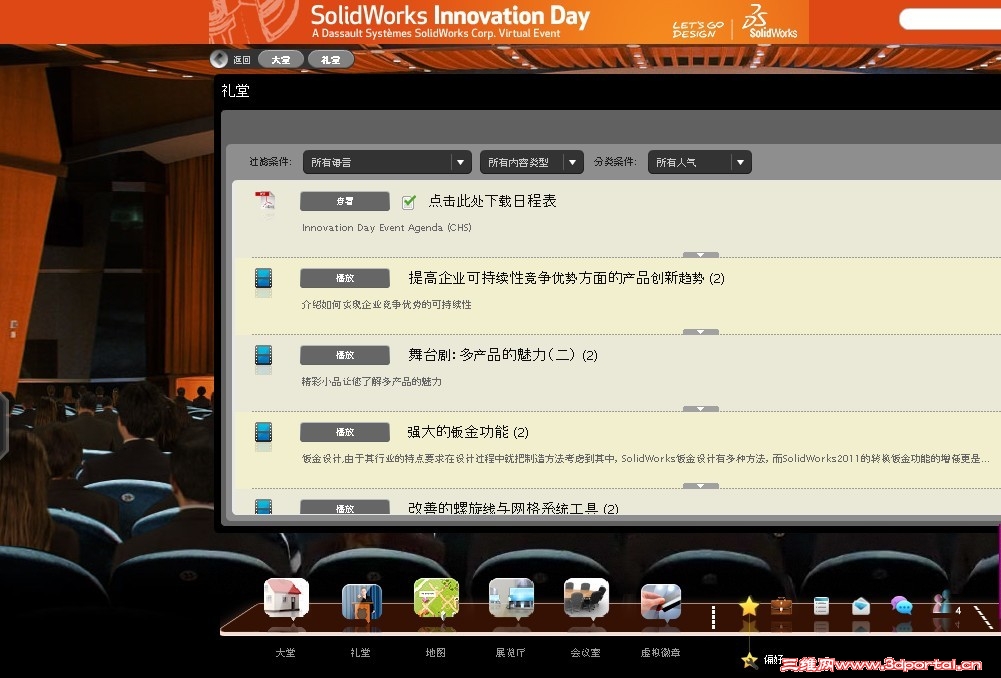The image size is (1001, 678).
Task: Expand details under 提高企业可持续性竞争优势 row
Action: click(700, 332)
